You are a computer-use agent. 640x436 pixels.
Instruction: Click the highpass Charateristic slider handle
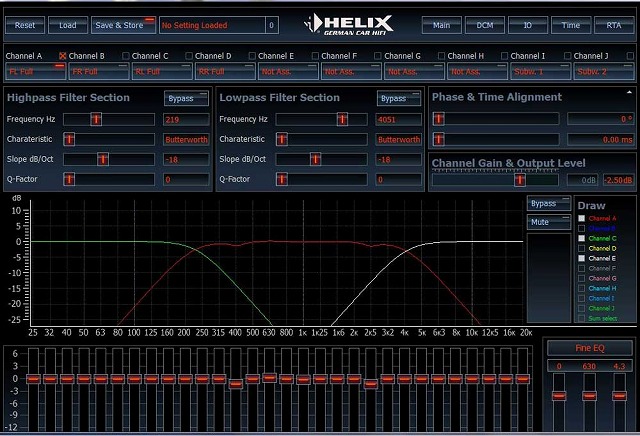point(69,139)
